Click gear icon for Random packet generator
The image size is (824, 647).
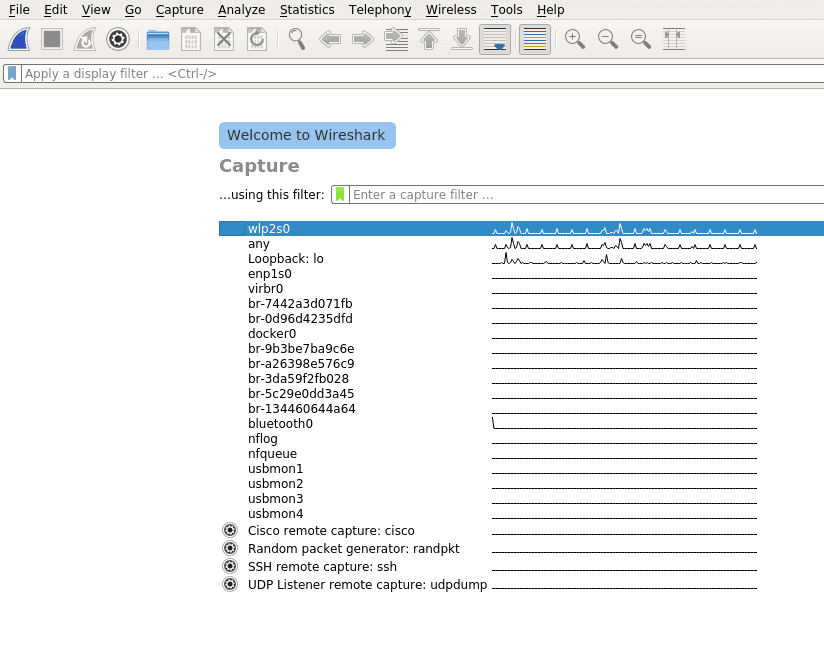[x=230, y=548]
